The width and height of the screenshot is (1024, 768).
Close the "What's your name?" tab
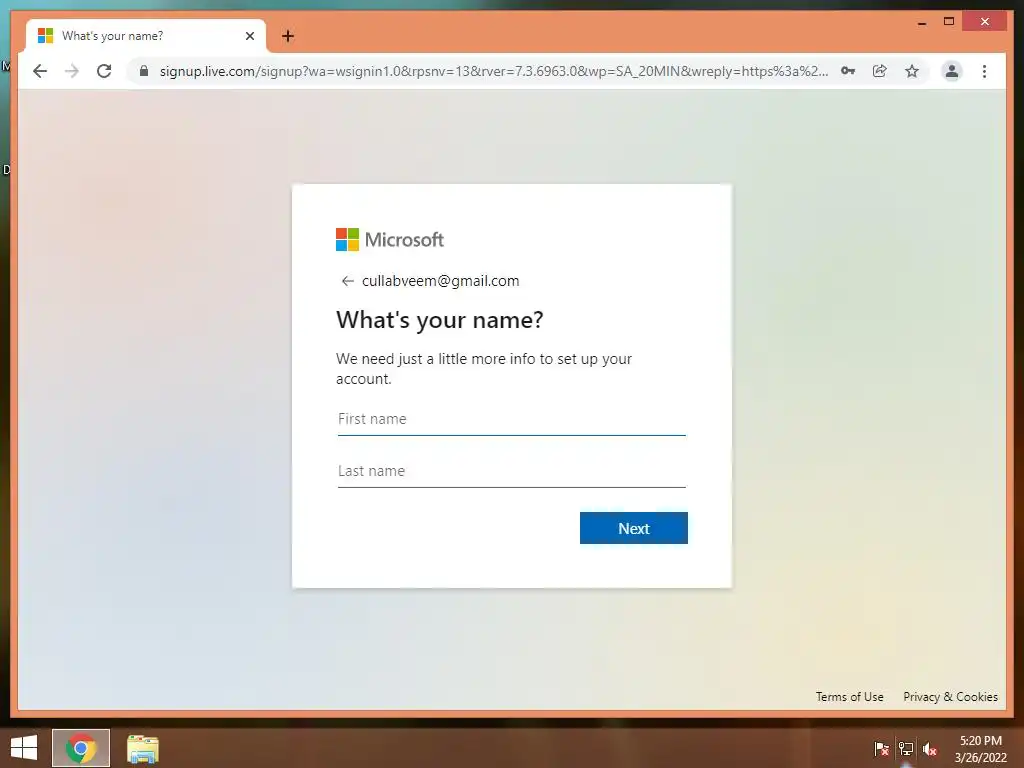[x=249, y=36]
